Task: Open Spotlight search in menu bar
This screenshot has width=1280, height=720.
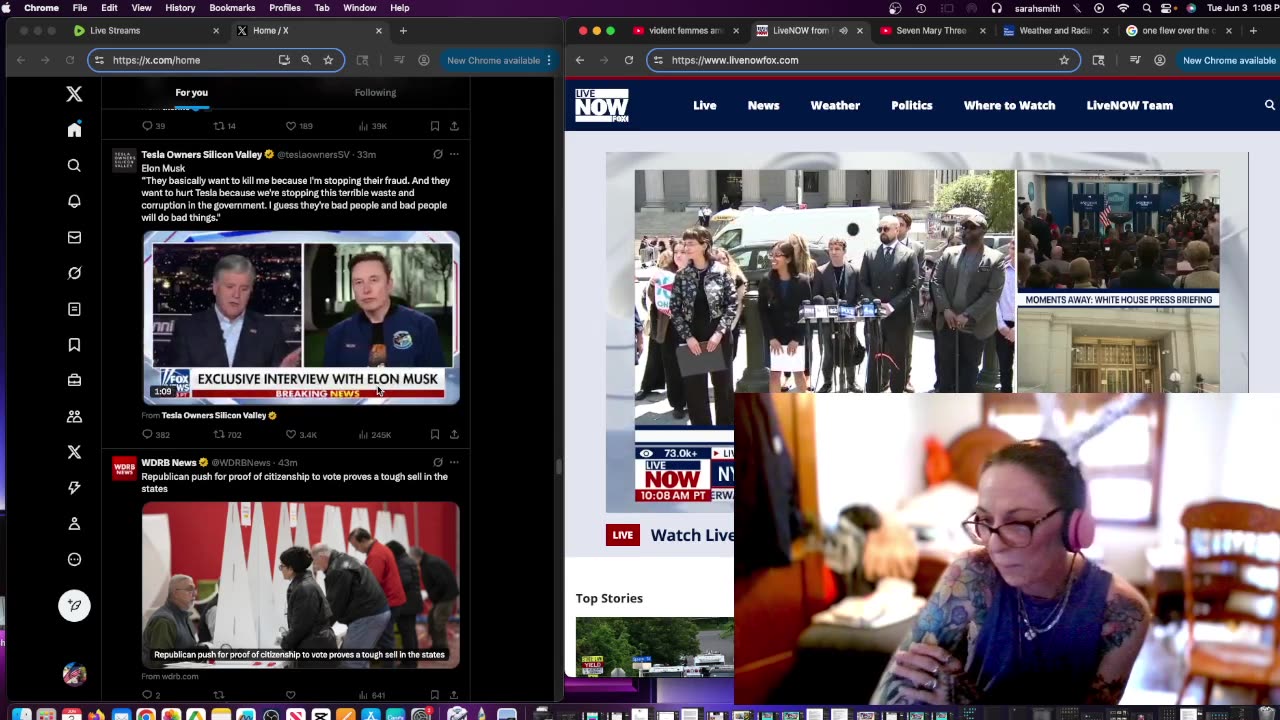Action: [x=1146, y=8]
